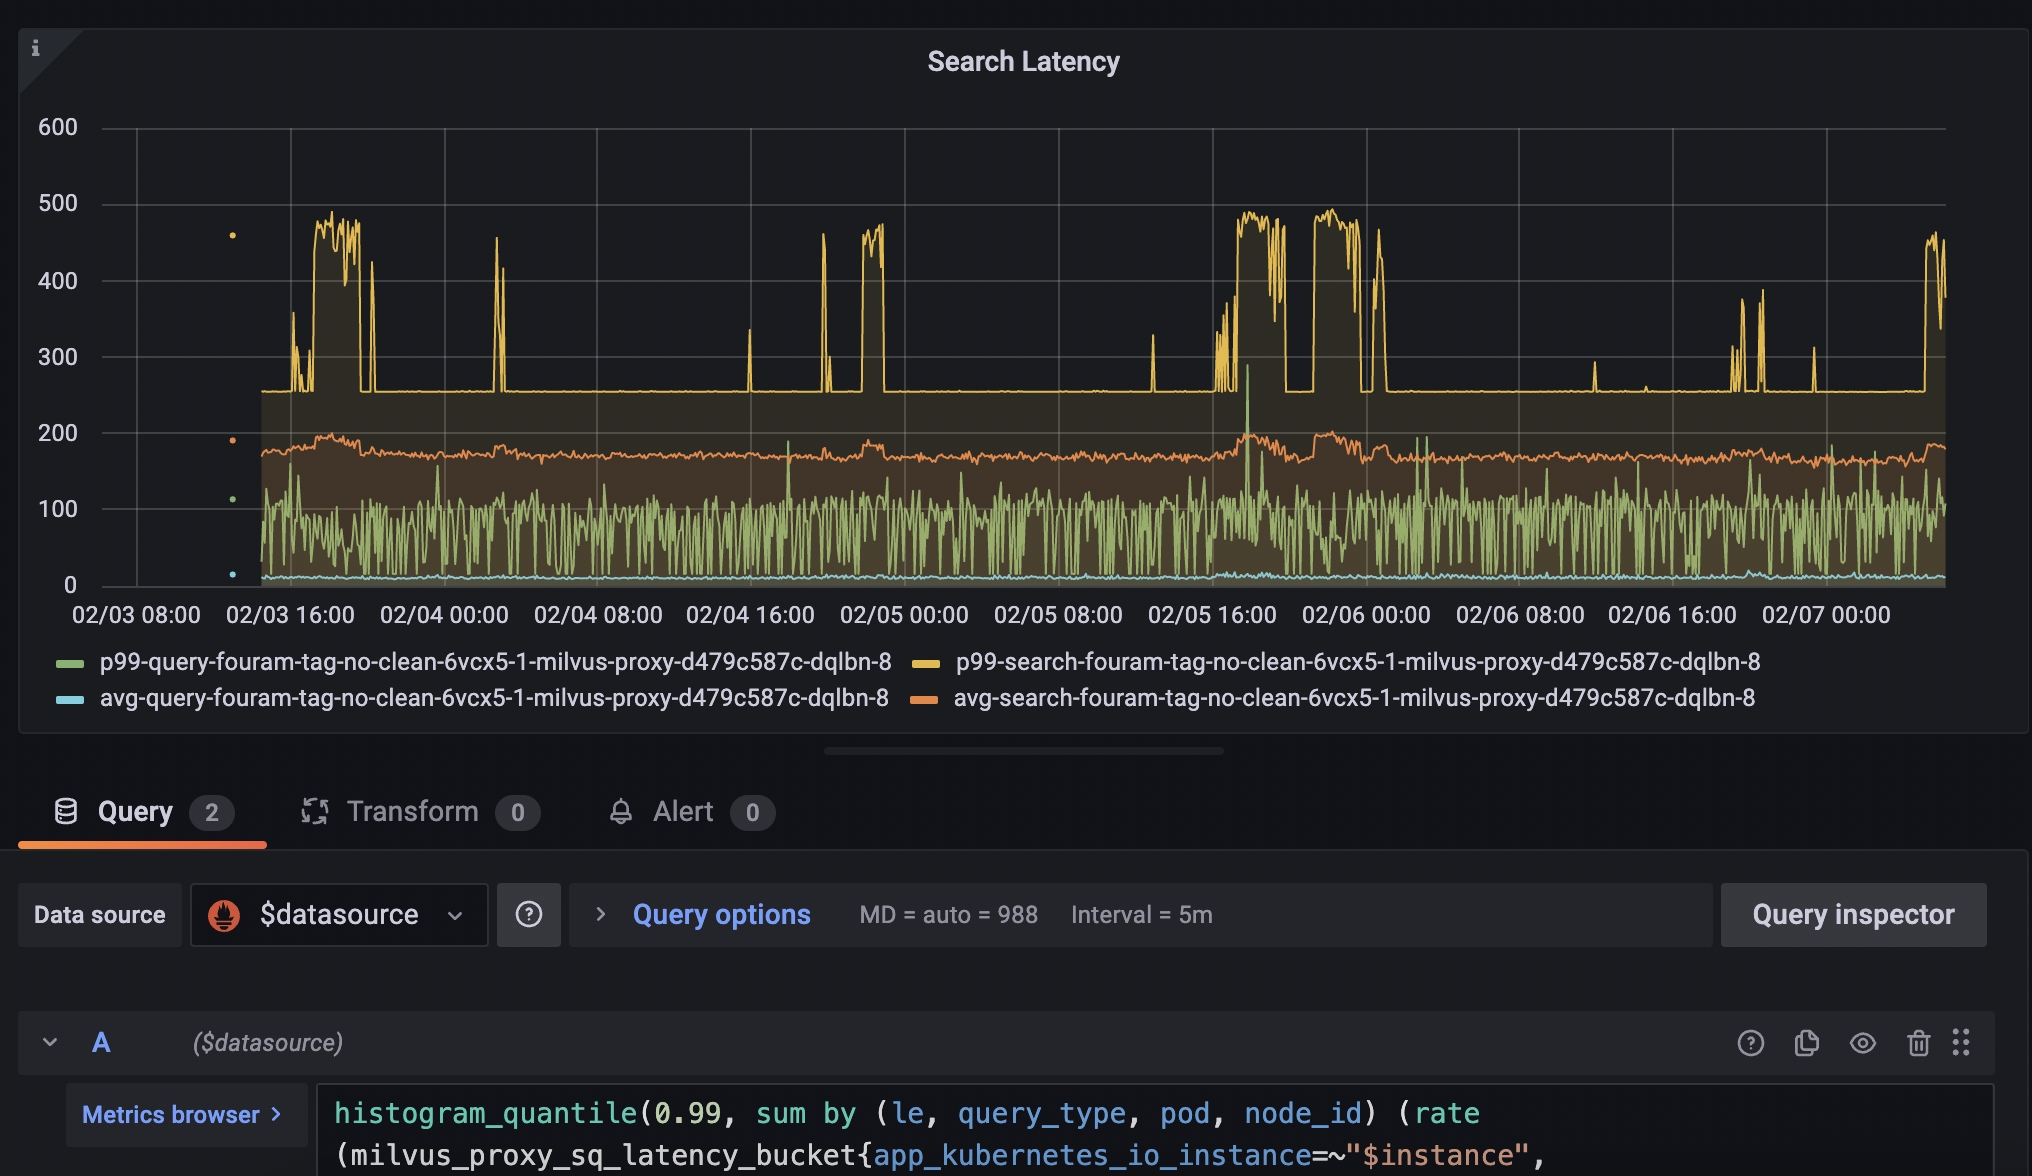Click inside the histogram_quantile query expression field
This screenshot has width=2032, height=1176.
900,1112
